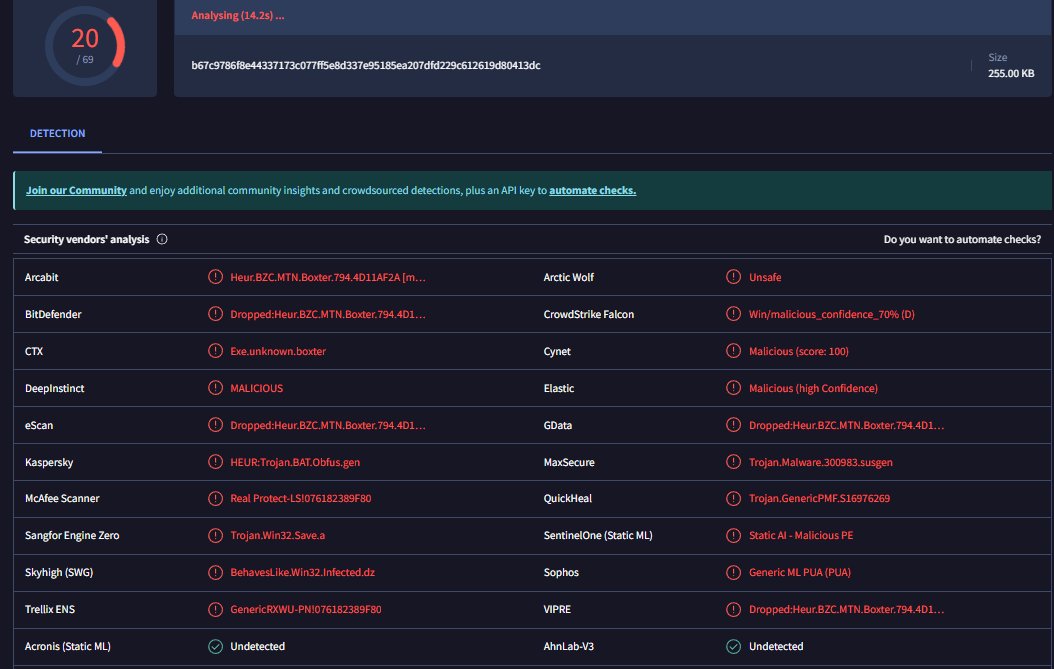Viewport: 1054px width, 669px height.
Task: Click Arcabit's Heur.BZC.MTN.Boxter detection name
Action: pos(328,277)
